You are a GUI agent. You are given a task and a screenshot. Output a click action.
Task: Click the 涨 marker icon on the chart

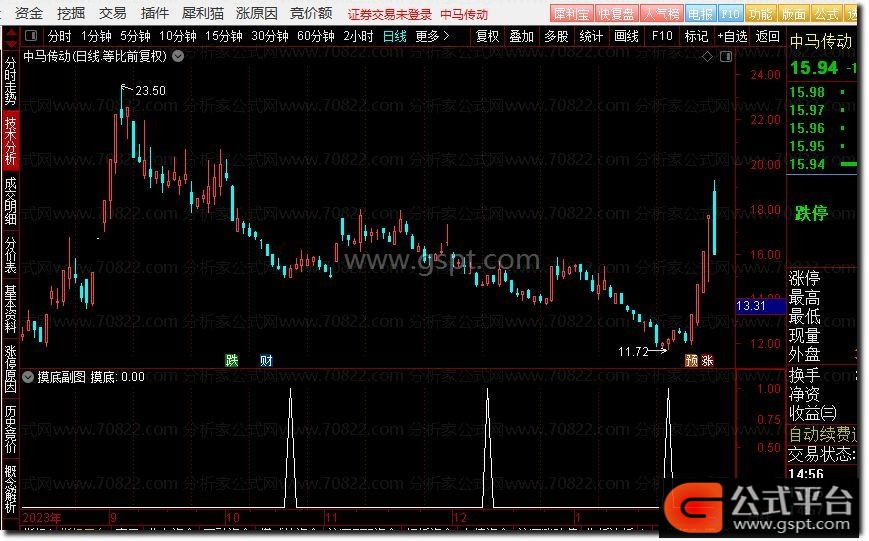point(707,360)
